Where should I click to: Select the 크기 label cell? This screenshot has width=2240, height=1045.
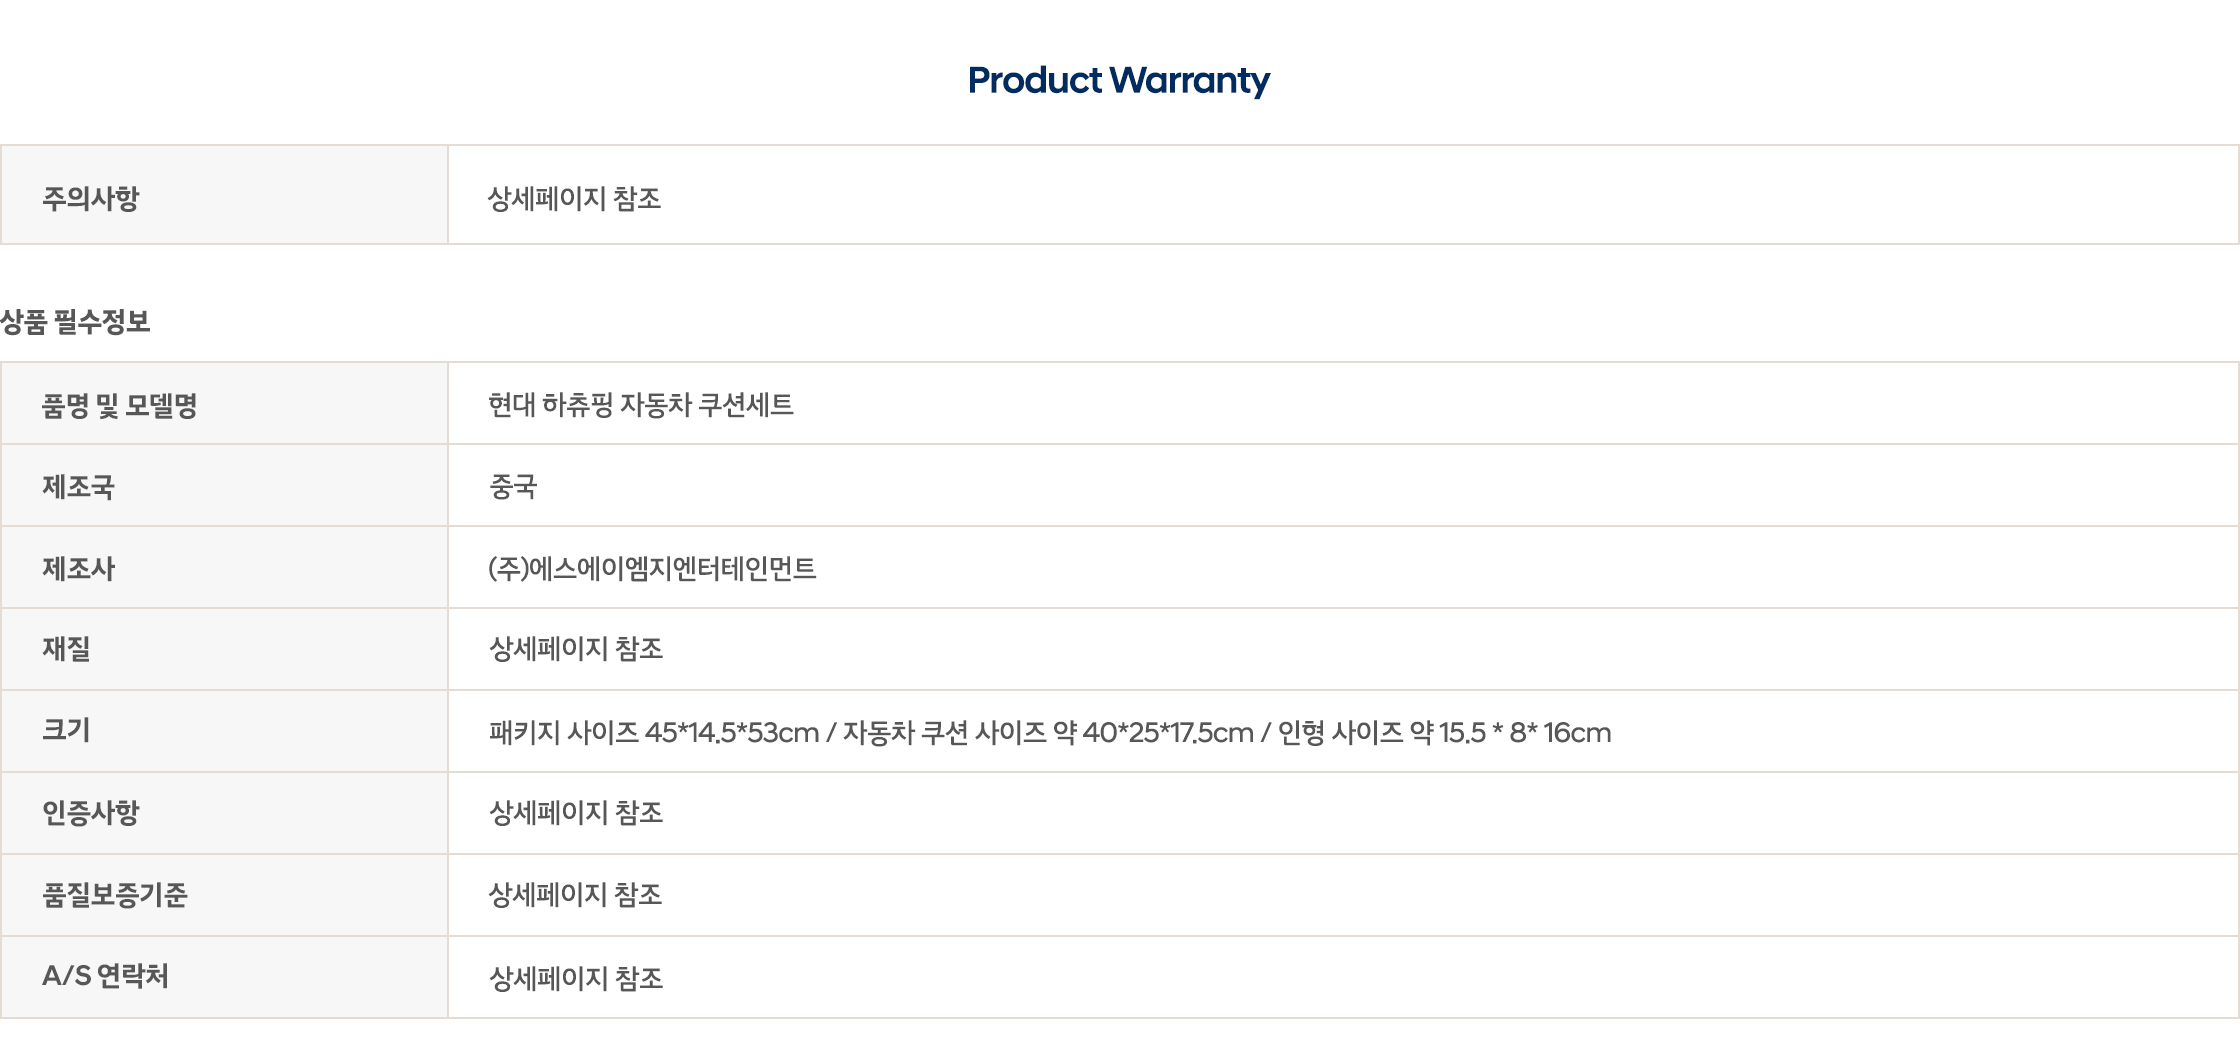224,732
